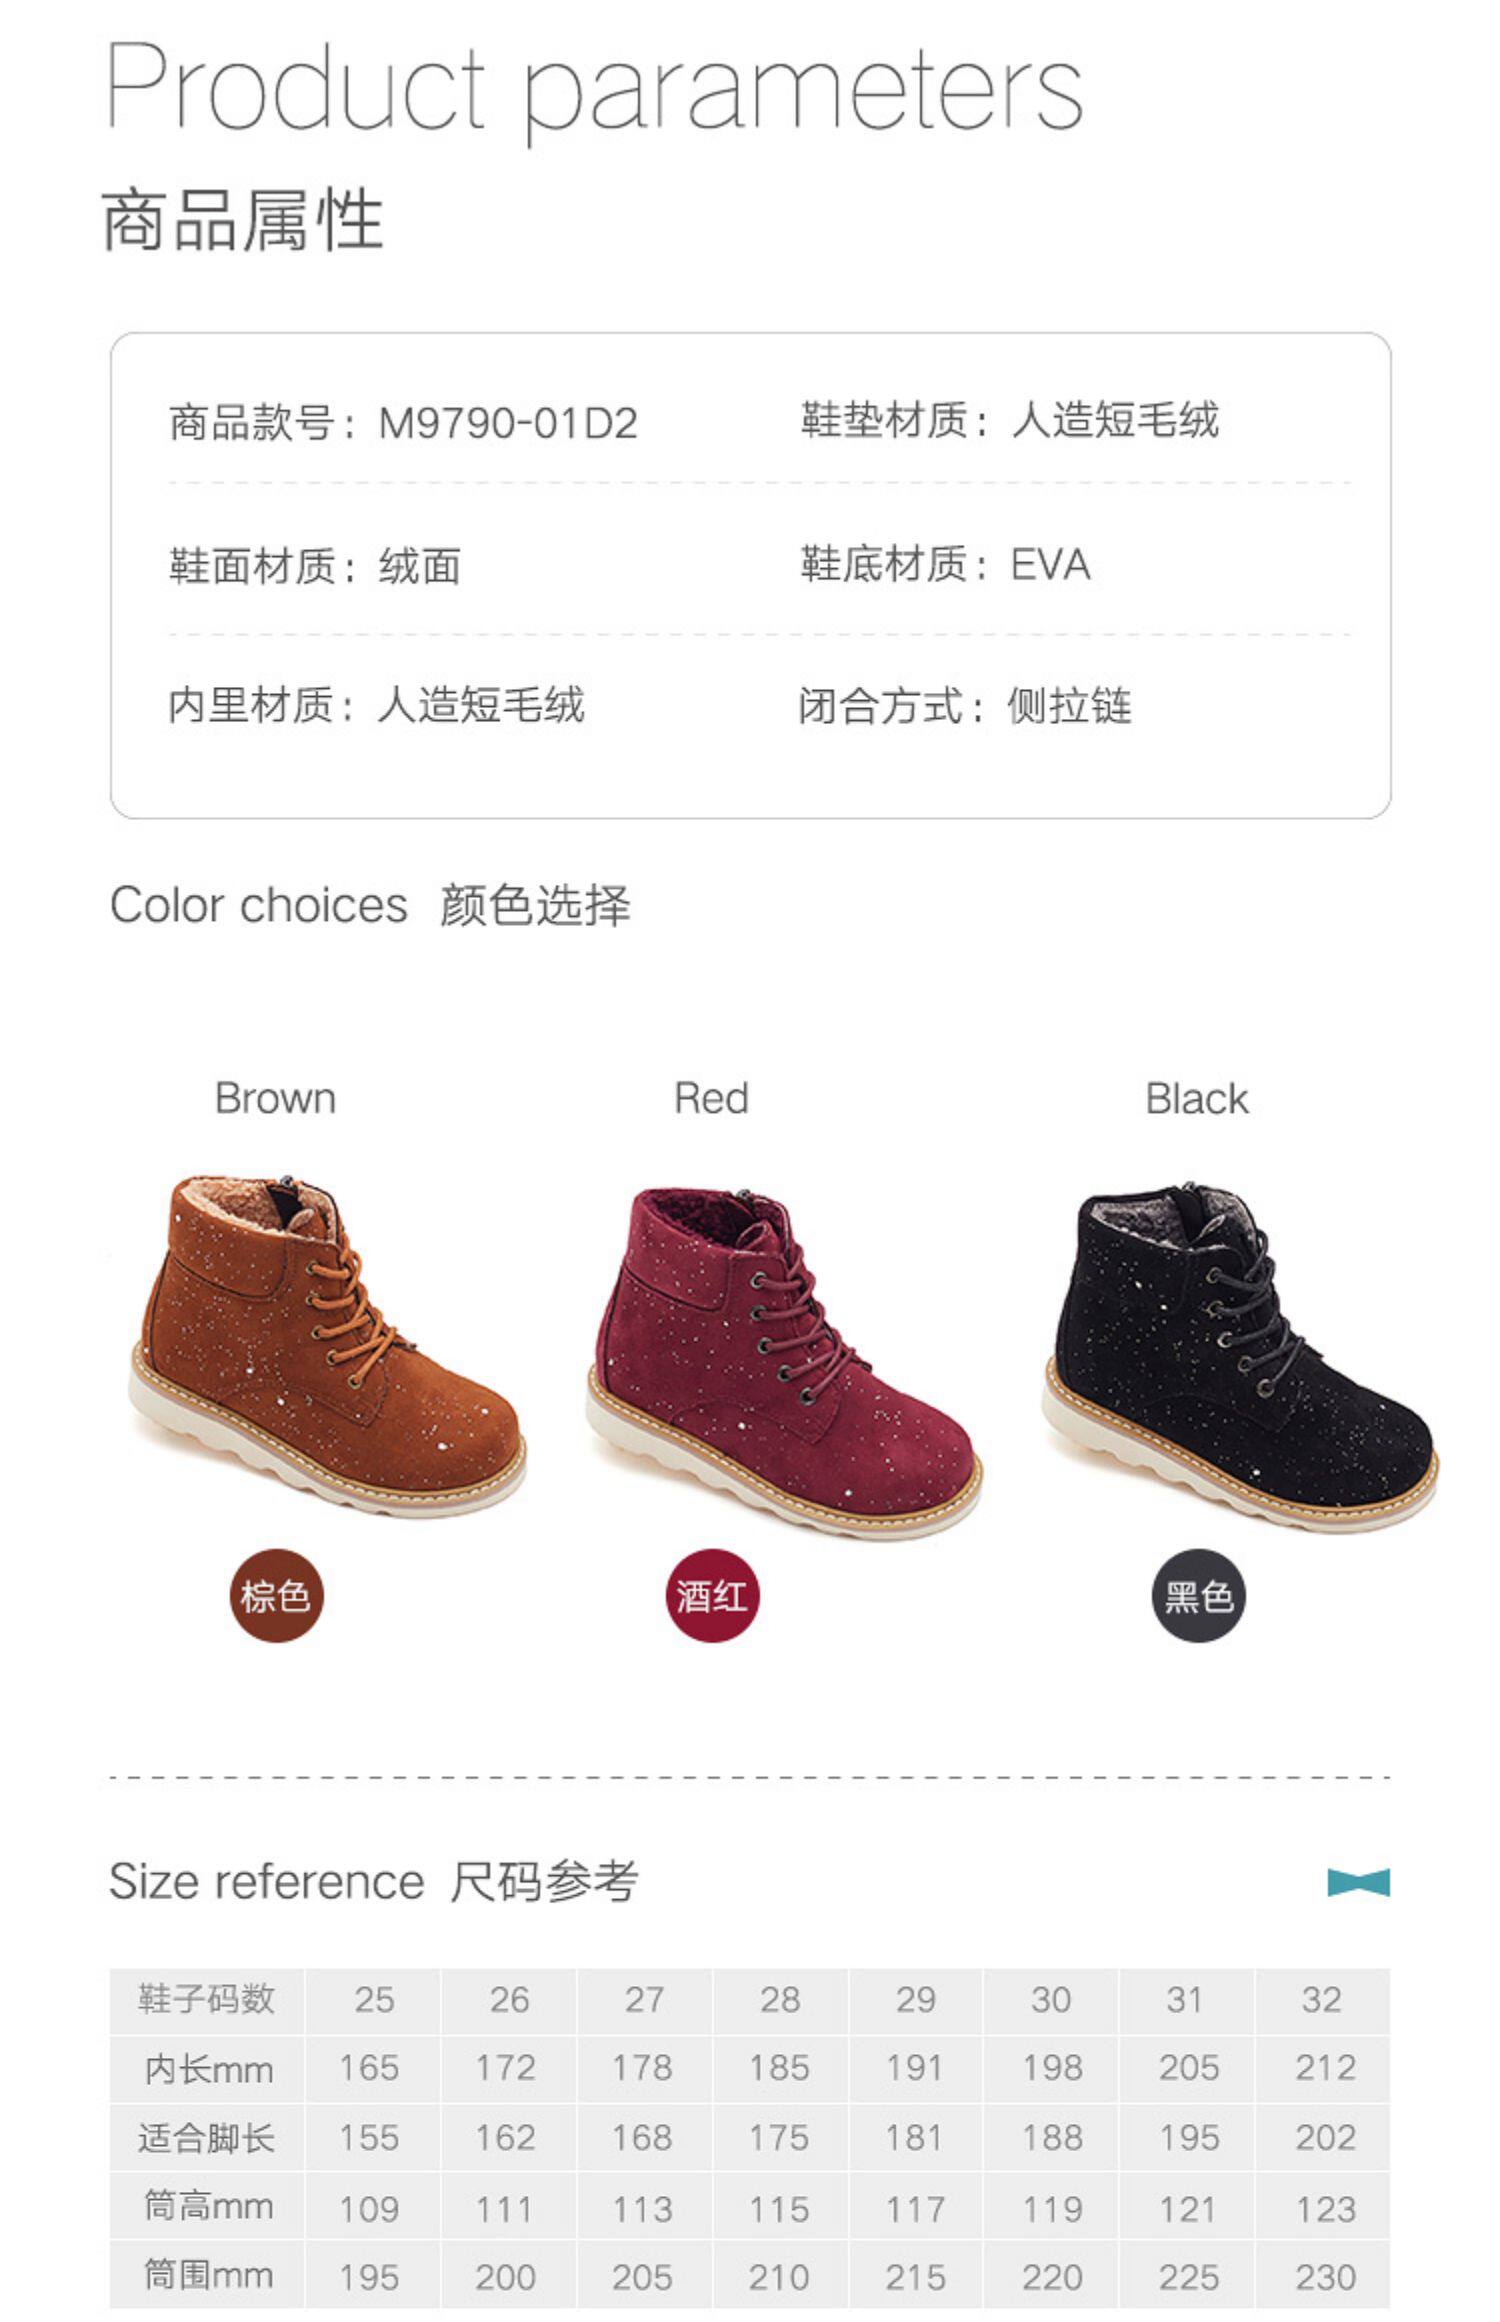Click the product model number M9790-01D2

(508, 423)
